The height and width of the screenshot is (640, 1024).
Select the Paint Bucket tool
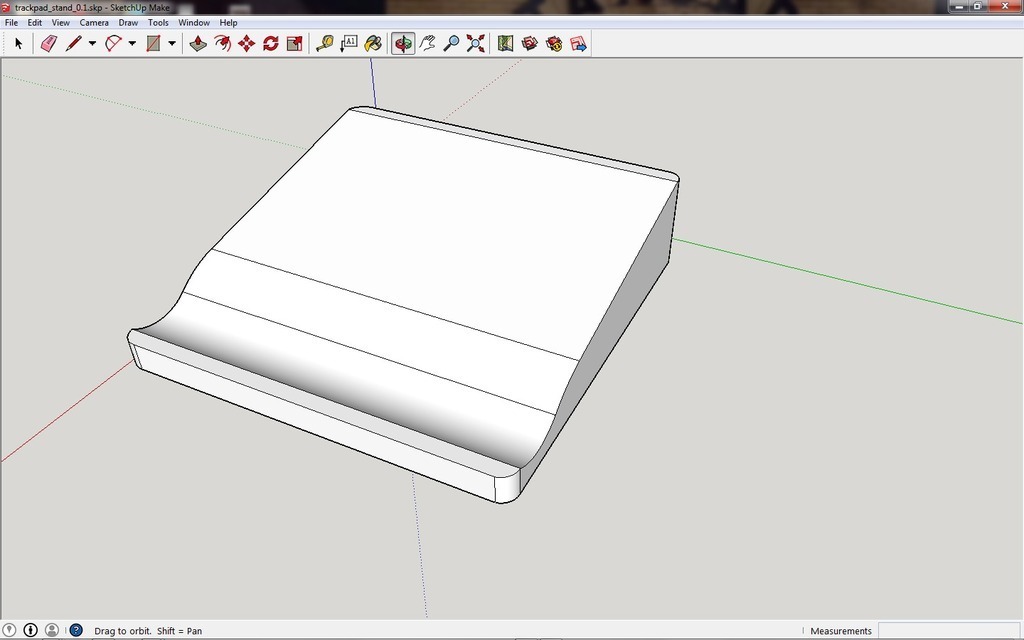[372, 42]
